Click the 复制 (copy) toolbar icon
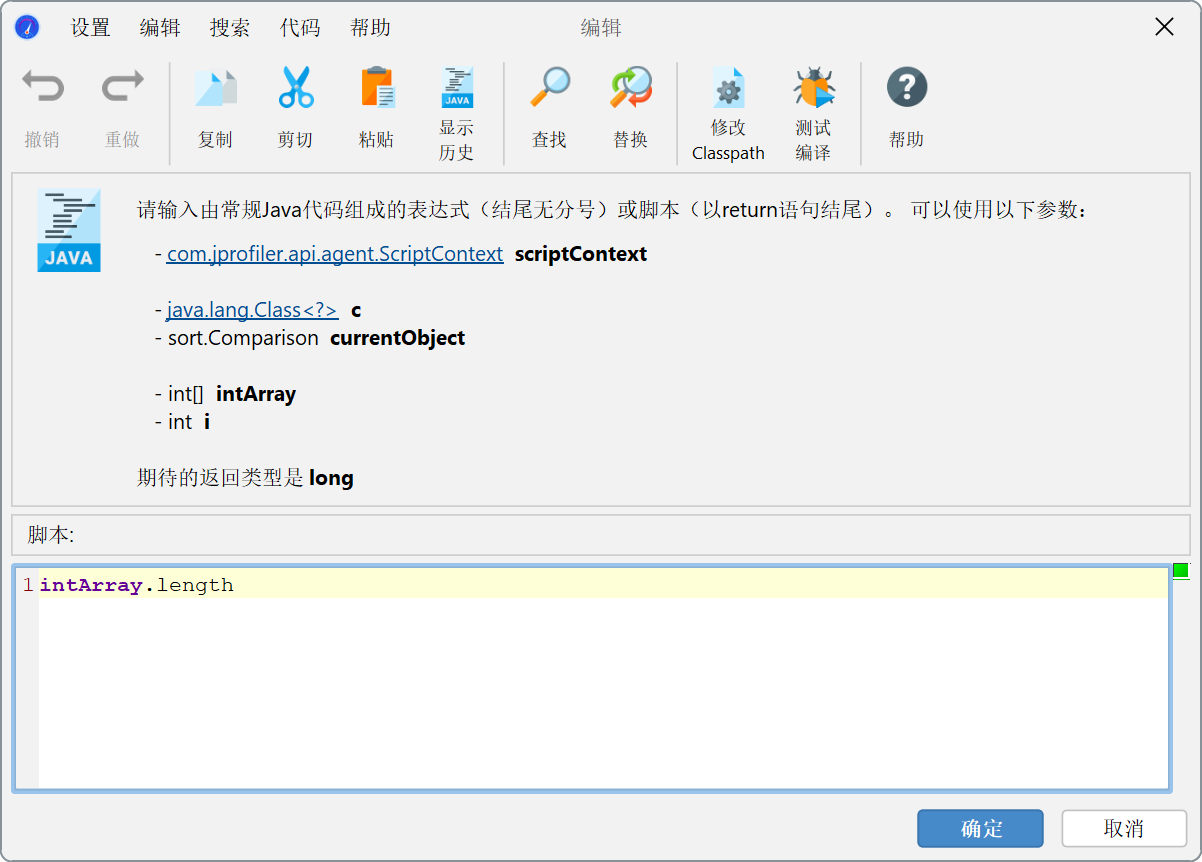The height and width of the screenshot is (862, 1202). click(x=215, y=88)
